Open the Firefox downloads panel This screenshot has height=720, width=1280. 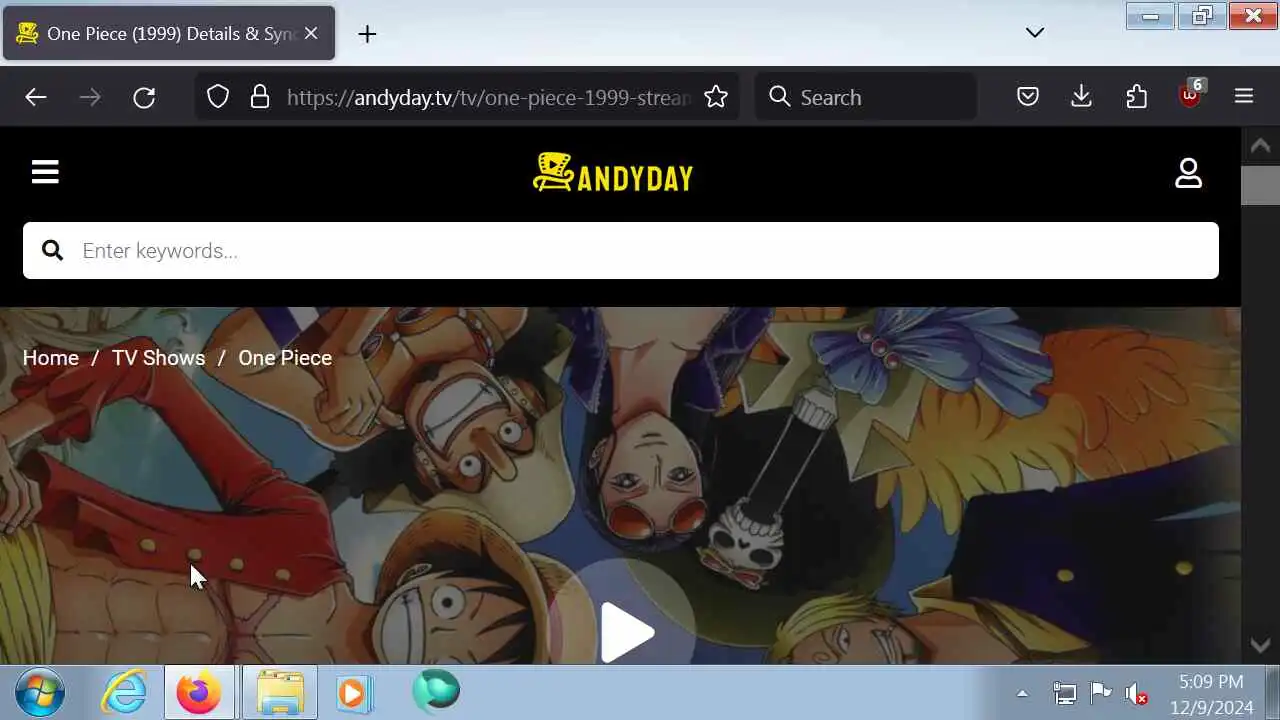(1081, 97)
